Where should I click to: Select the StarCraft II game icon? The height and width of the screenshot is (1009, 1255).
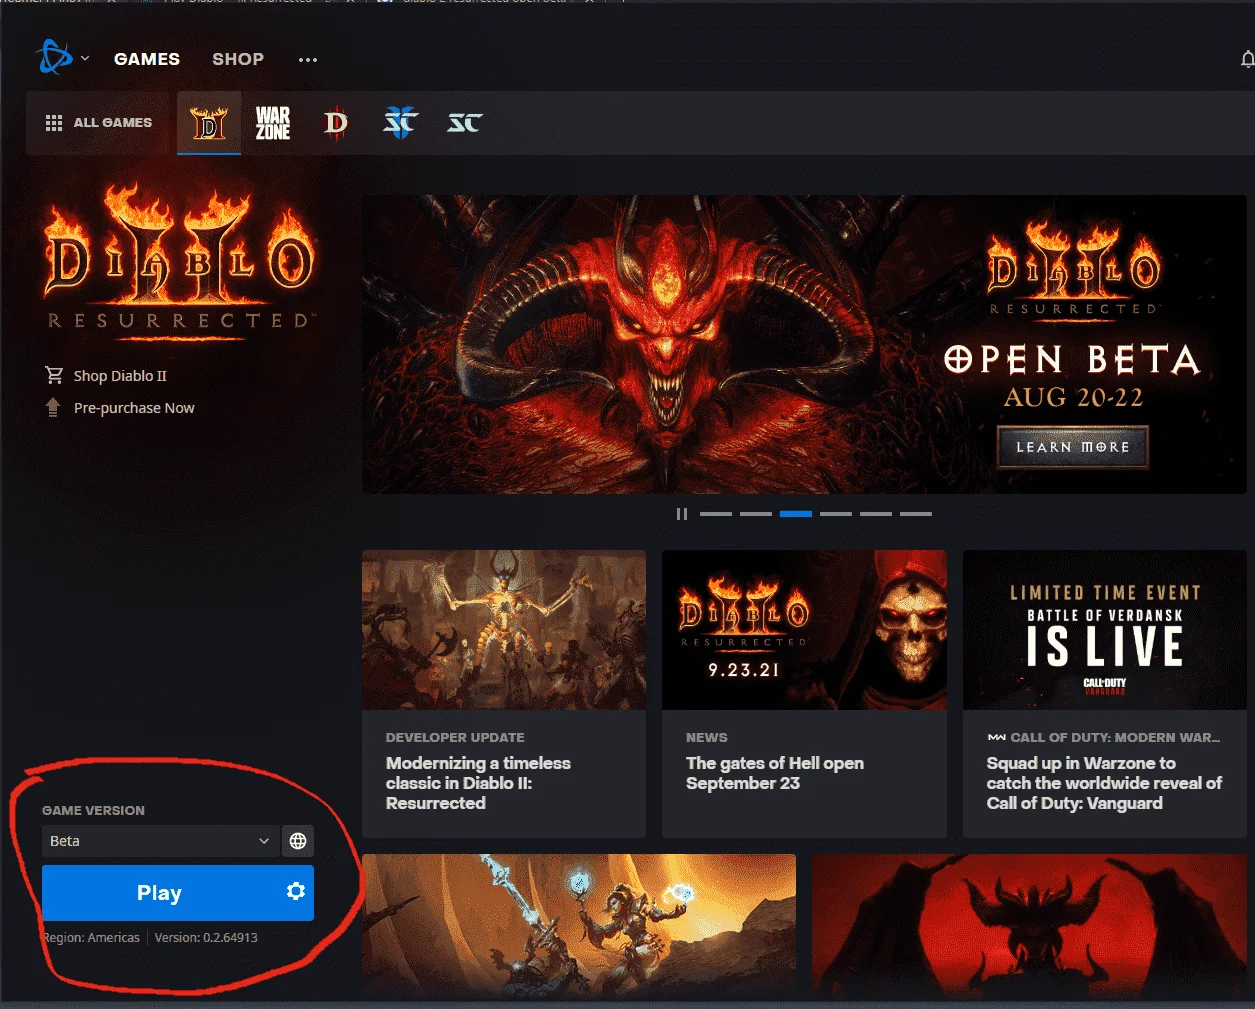tap(401, 123)
